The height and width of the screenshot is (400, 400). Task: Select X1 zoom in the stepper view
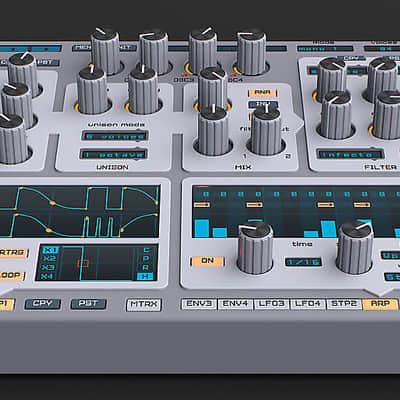(x=50, y=250)
